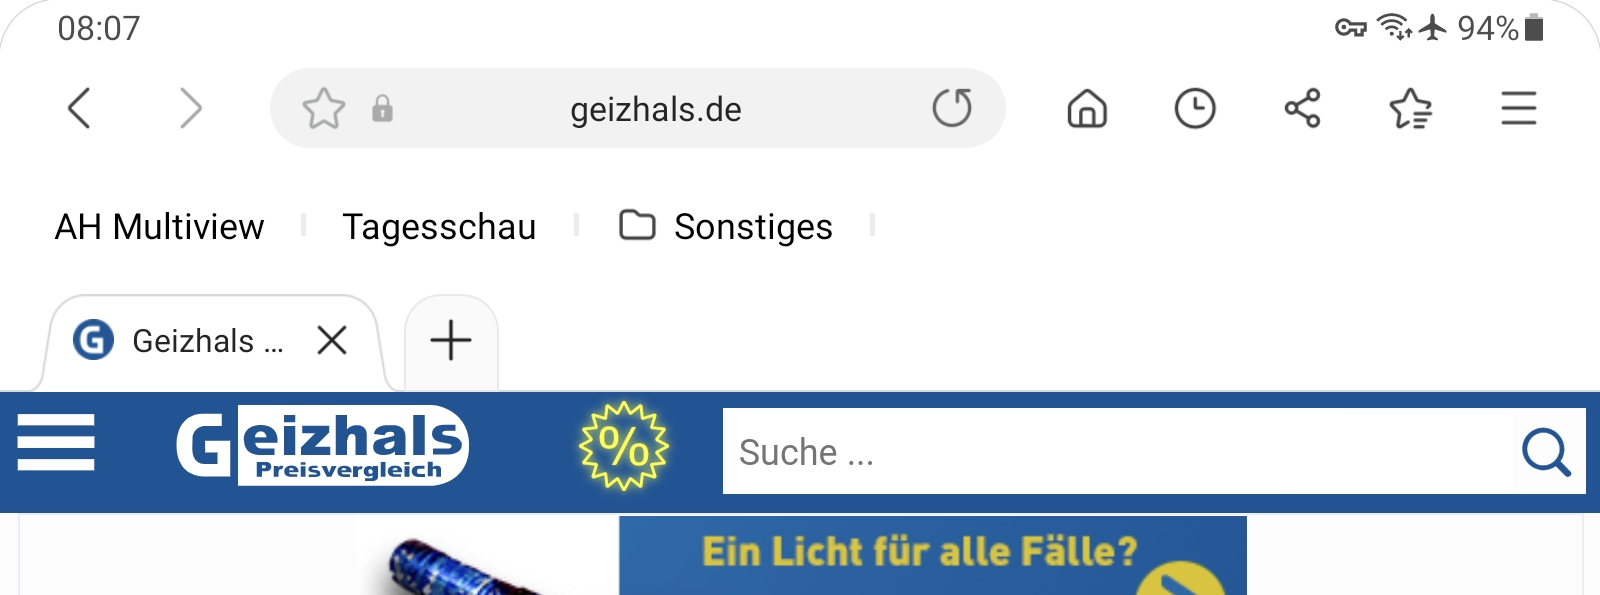
Task: Click the geizhals.de address bar
Action: point(656,108)
